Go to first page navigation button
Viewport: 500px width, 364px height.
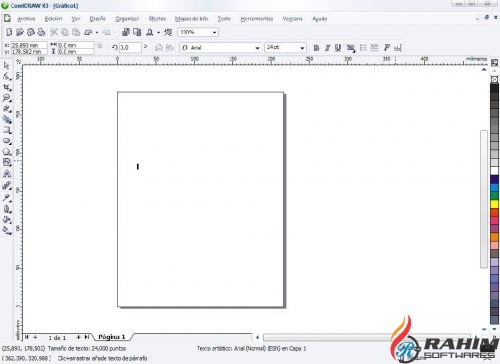tap(27, 337)
